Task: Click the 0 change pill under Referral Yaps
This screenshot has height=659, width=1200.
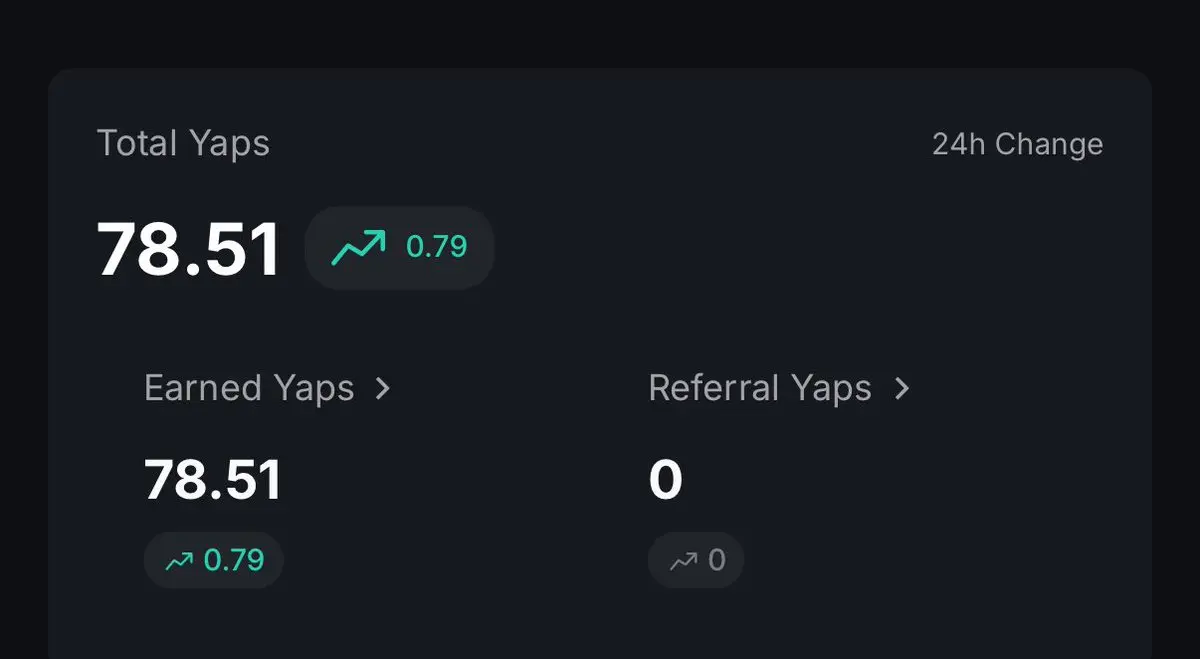Action: point(696,560)
